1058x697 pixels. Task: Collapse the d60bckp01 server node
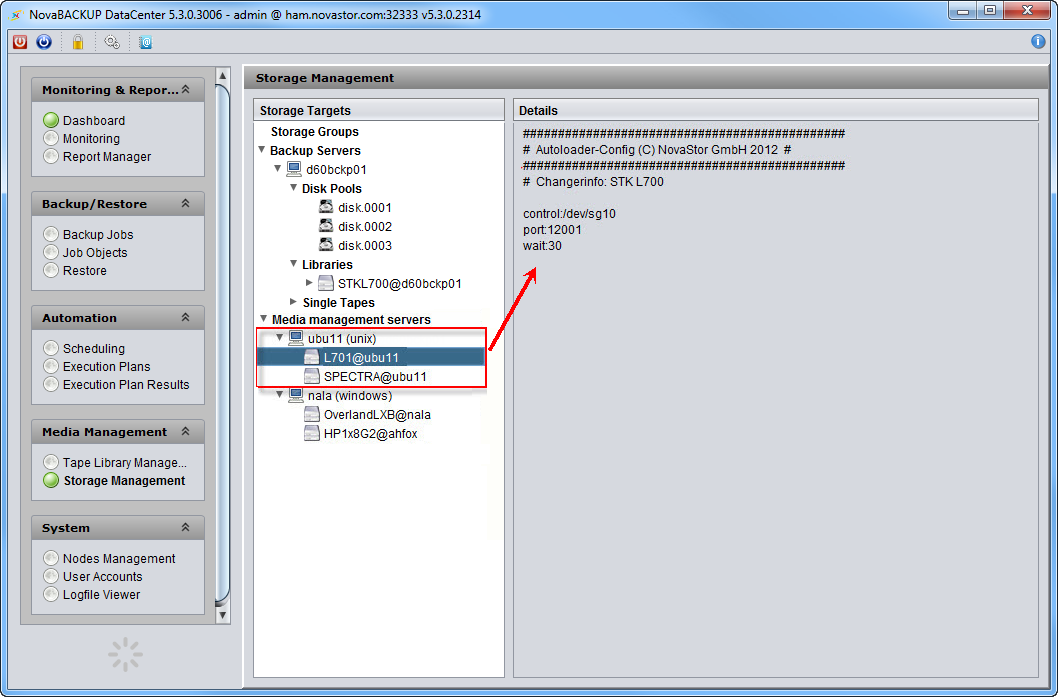tap(277, 169)
